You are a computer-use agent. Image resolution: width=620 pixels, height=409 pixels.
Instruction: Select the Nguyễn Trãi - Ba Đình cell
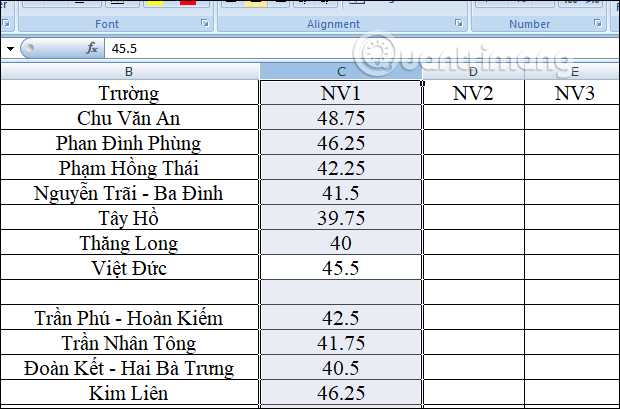click(130, 193)
